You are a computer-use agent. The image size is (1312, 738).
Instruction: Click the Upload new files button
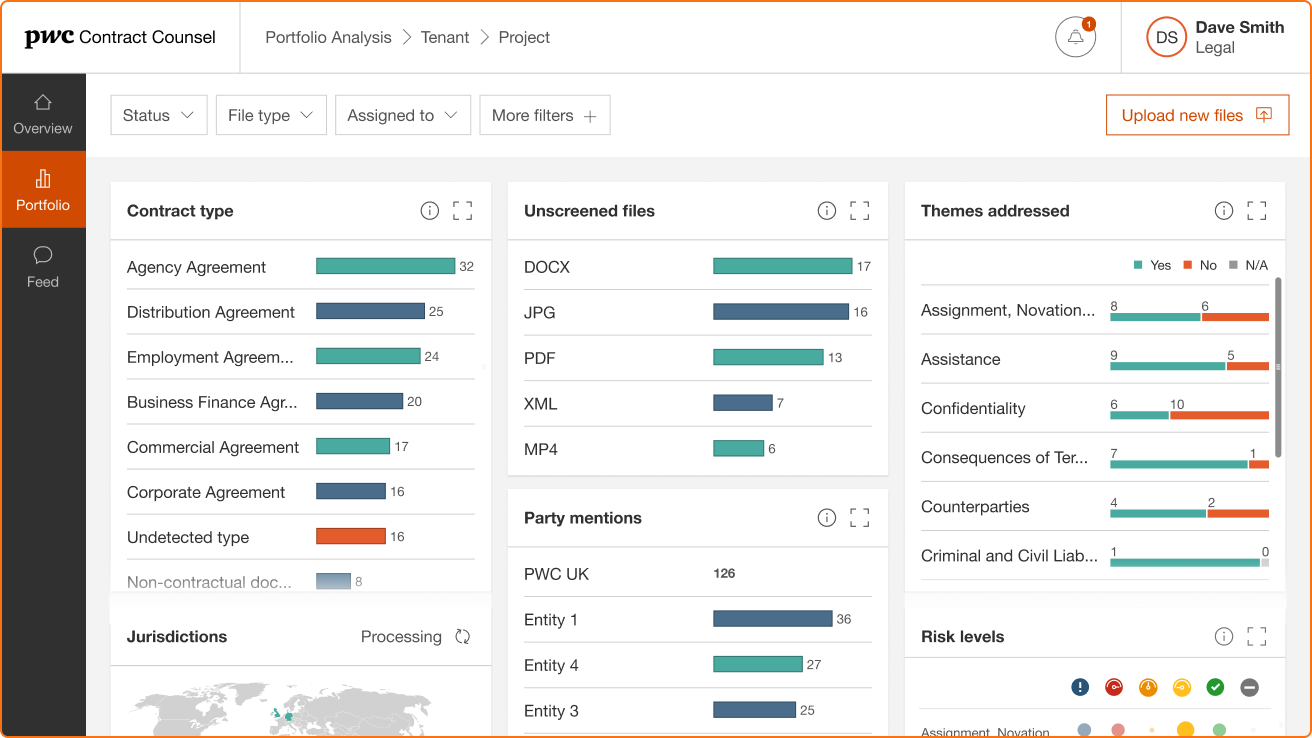[x=1196, y=115]
